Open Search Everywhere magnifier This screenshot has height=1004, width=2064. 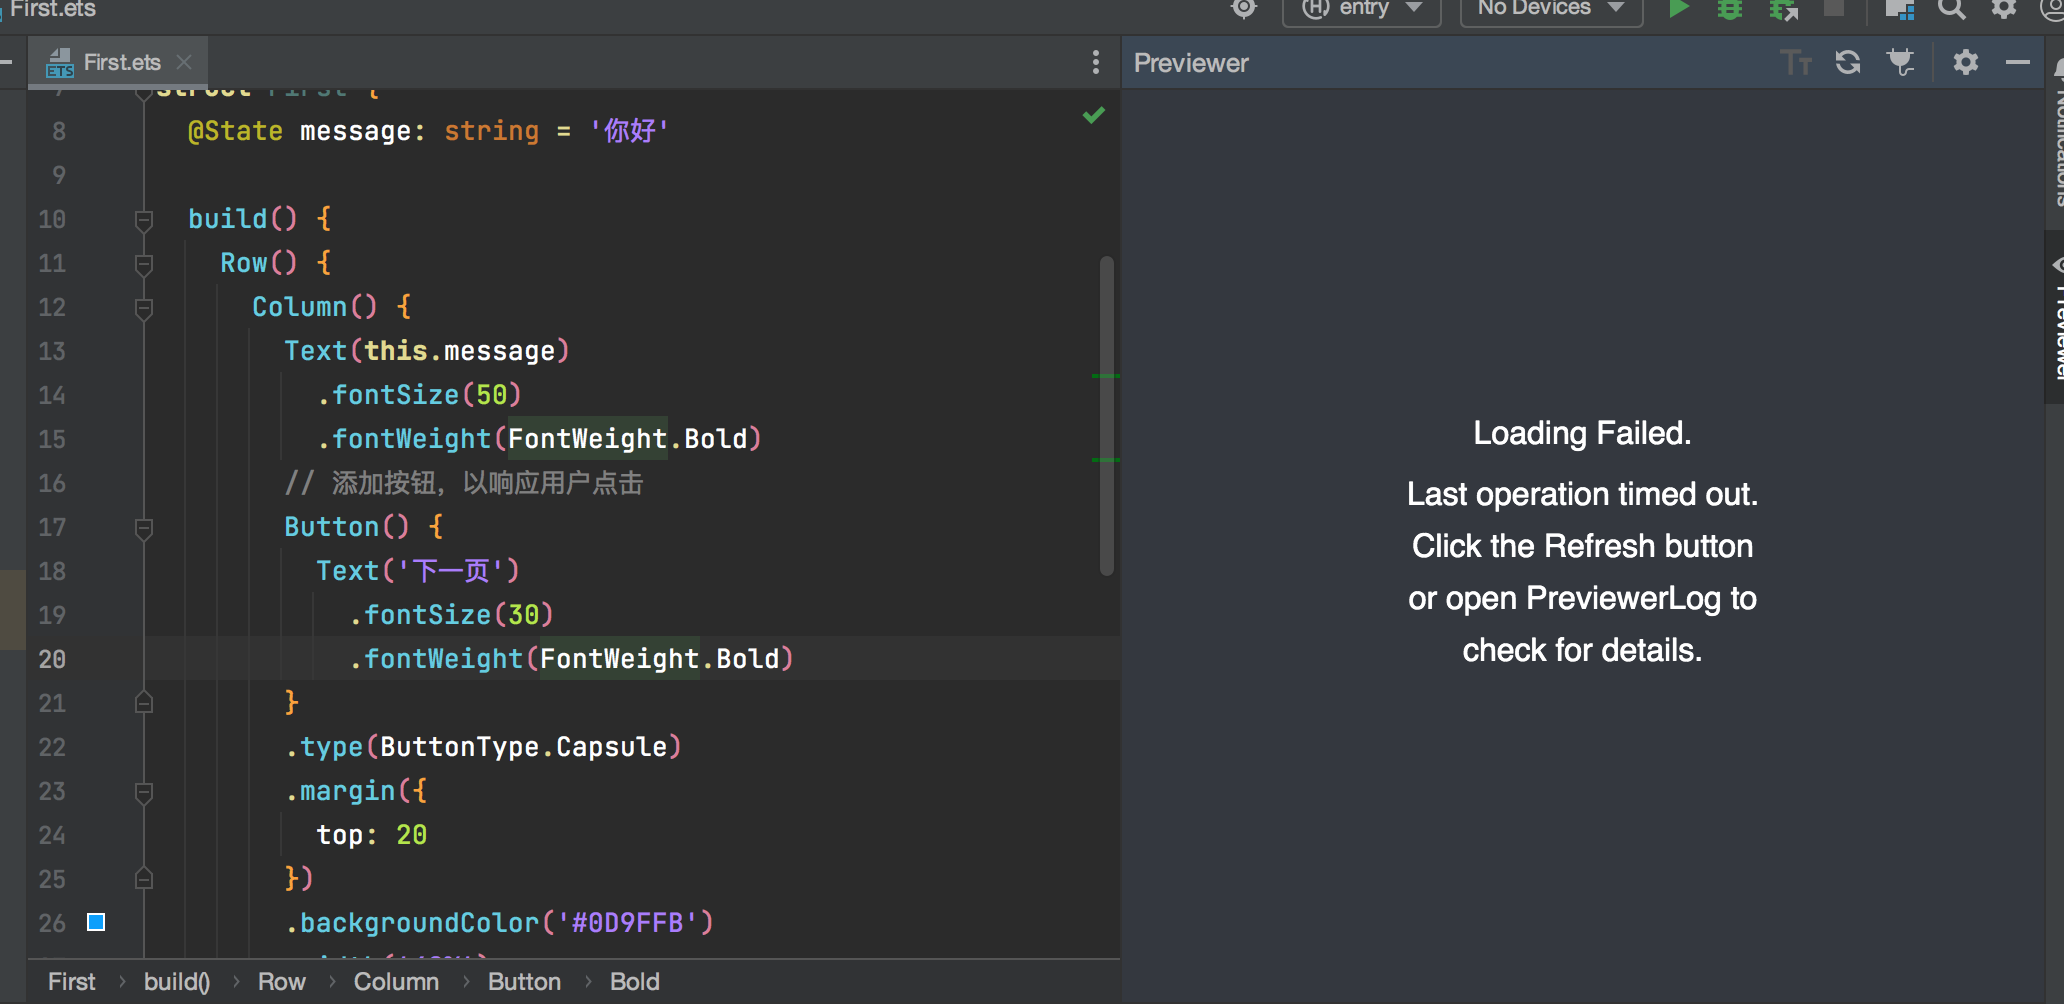[1951, 9]
